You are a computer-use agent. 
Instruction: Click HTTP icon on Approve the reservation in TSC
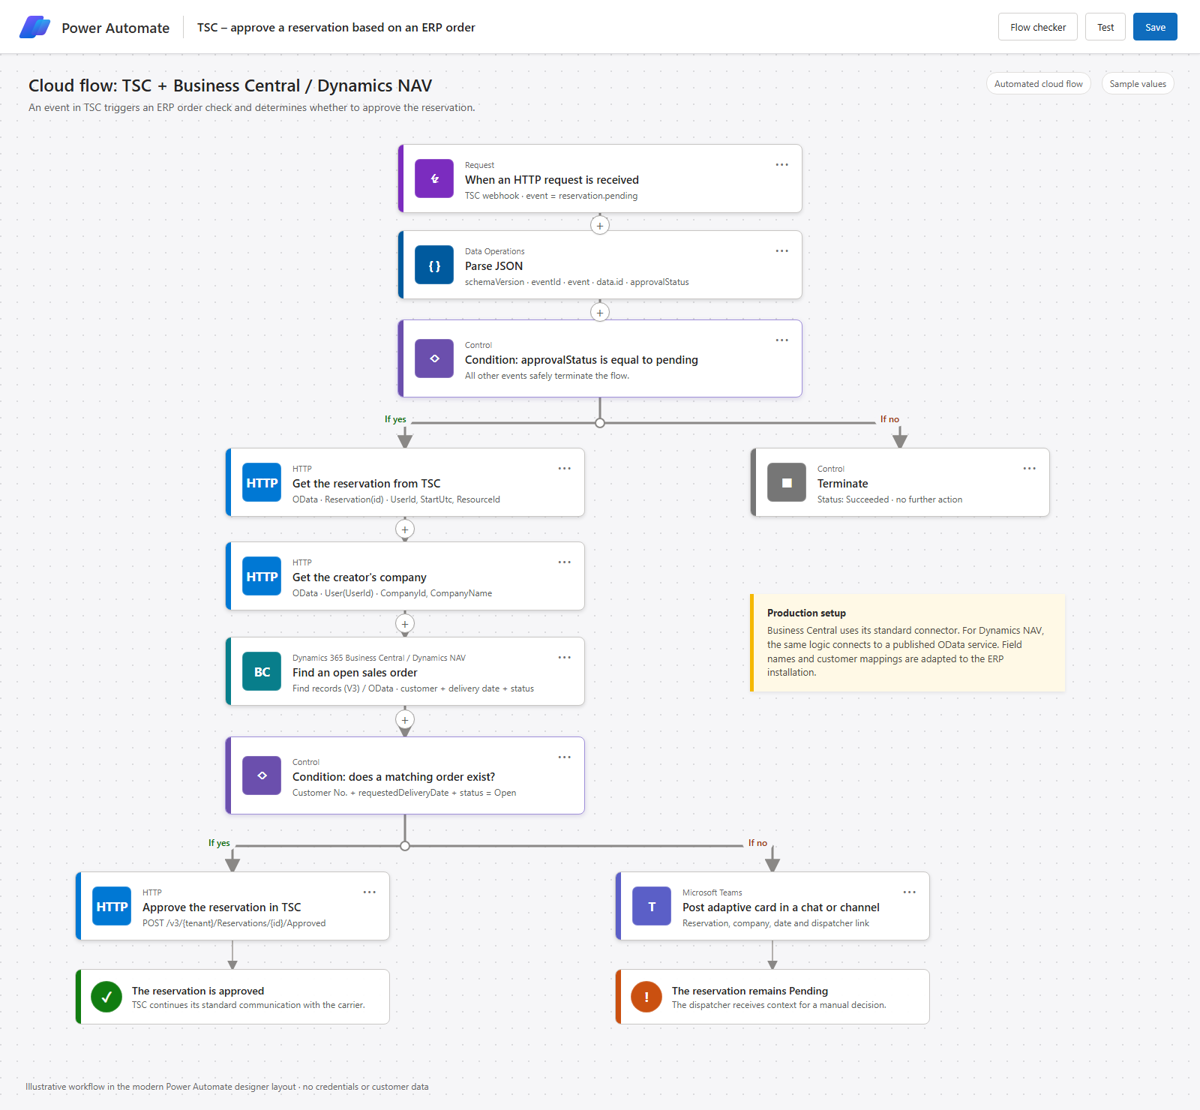click(x=112, y=906)
